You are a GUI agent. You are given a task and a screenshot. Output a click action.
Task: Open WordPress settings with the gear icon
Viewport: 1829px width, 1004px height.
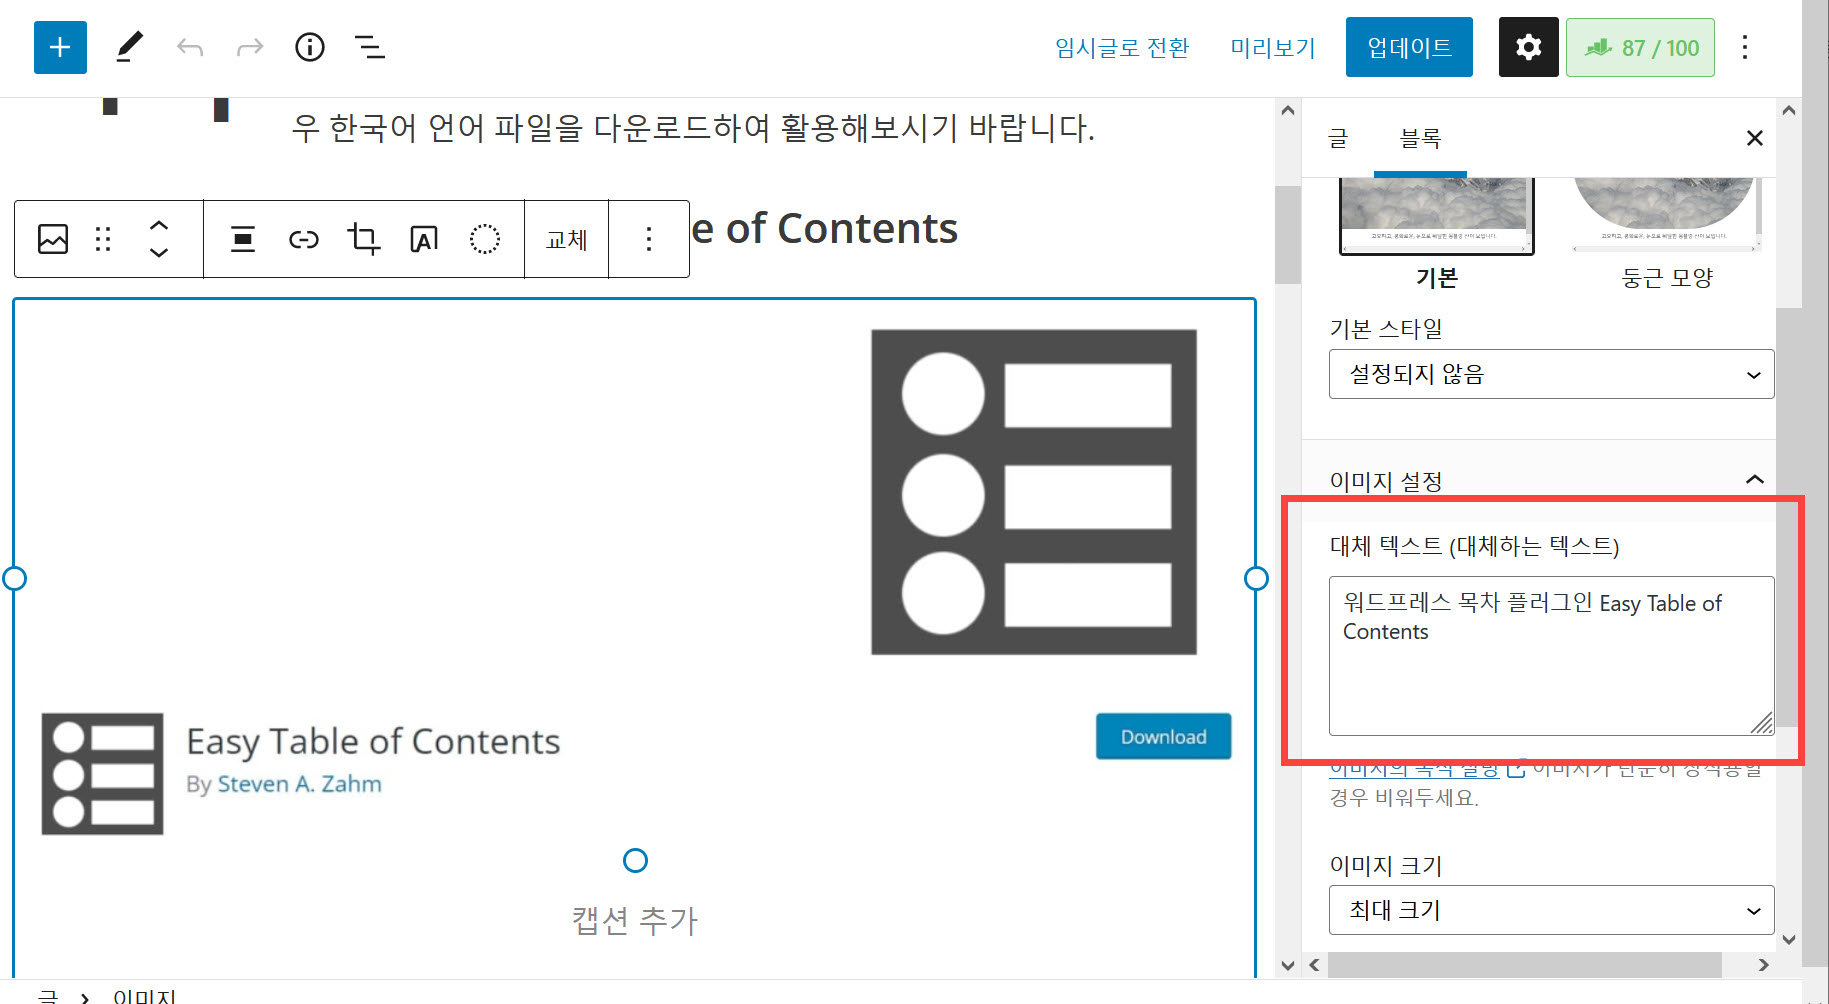click(1528, 47)
